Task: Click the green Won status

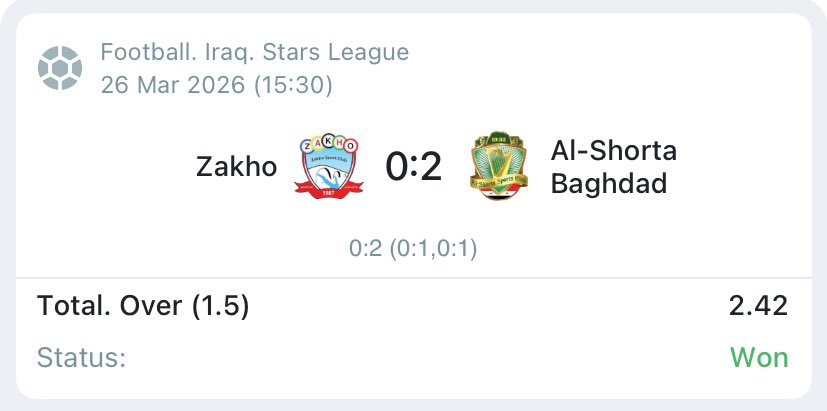Action: [759, 358]
